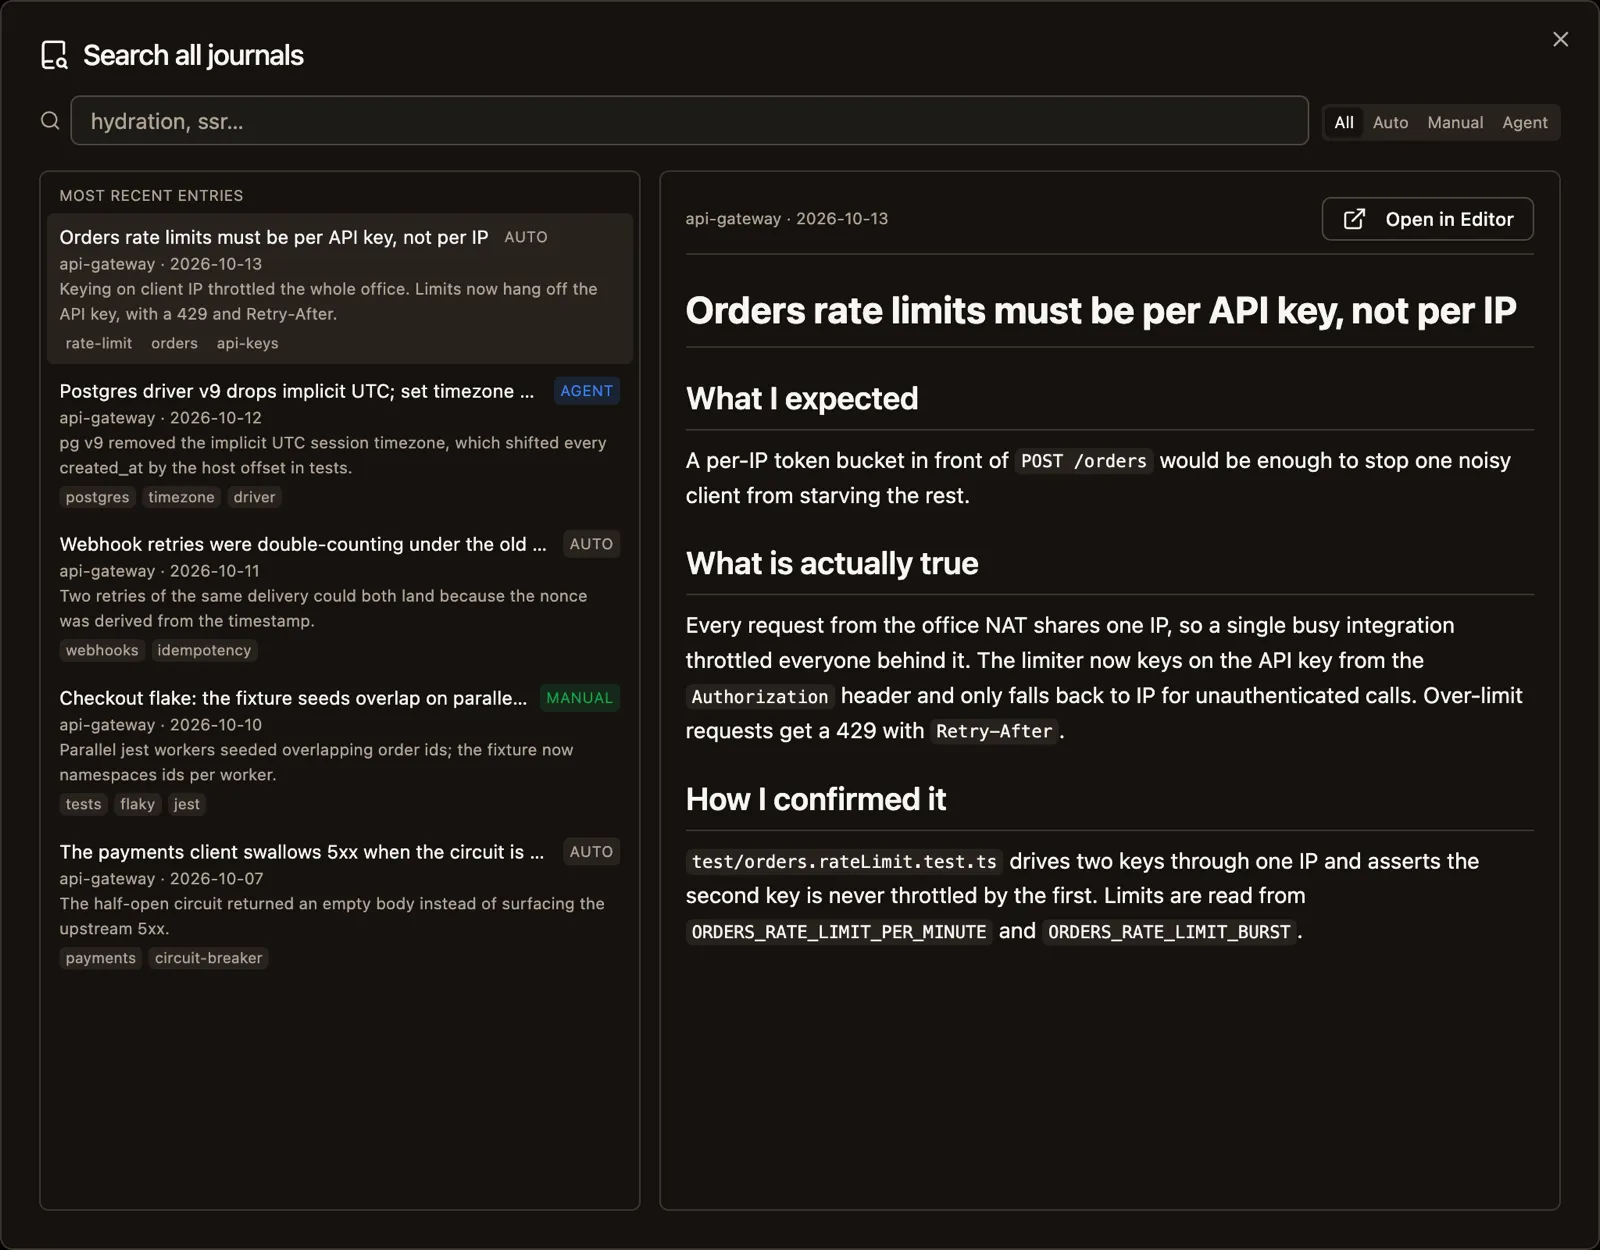
Task: Click the flaky tag
Action: point(137,804)
